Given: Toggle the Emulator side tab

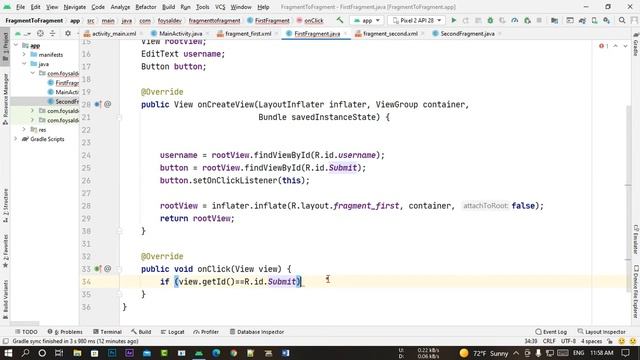Looking at the screenshot, I should [x=636, y=239].
